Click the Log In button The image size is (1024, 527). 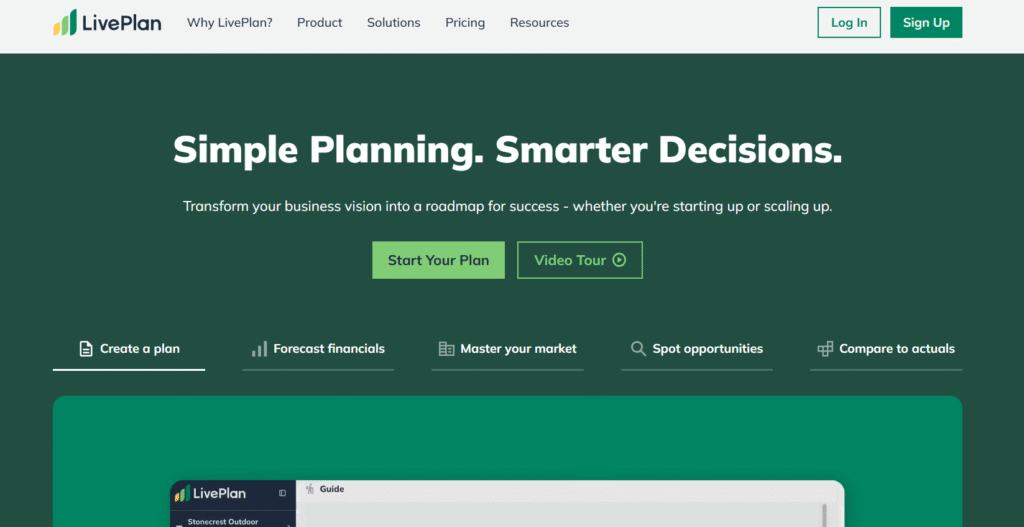point(849,23)
